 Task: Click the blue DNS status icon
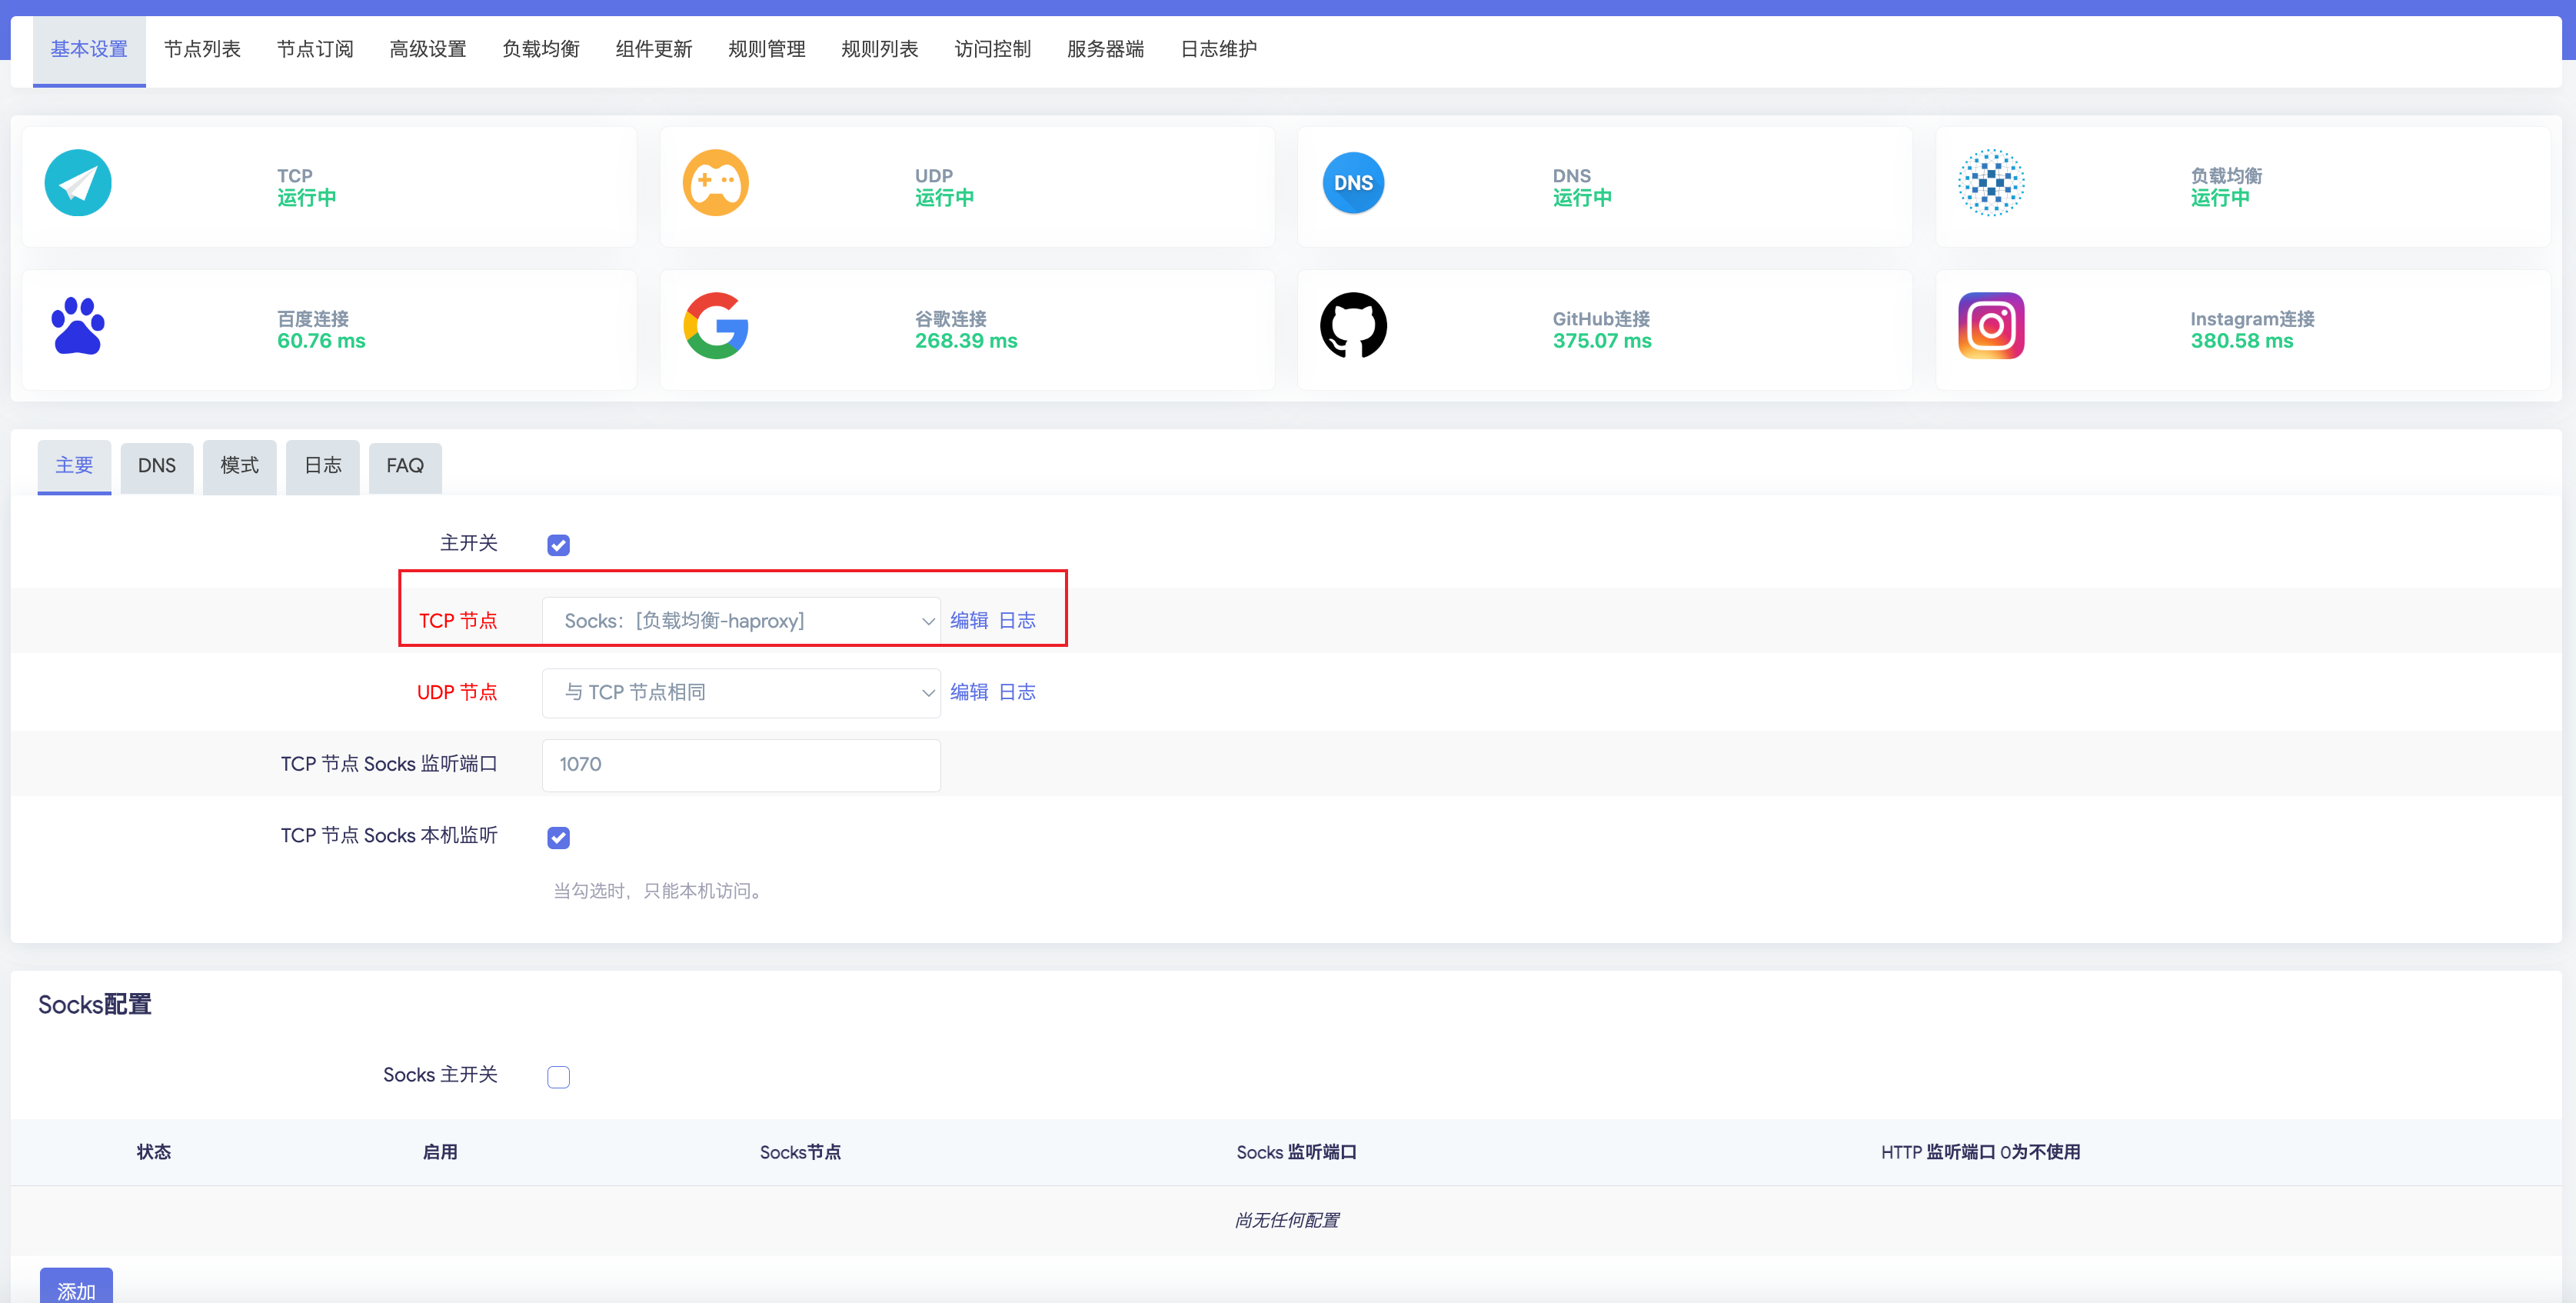click(1353, 183)
